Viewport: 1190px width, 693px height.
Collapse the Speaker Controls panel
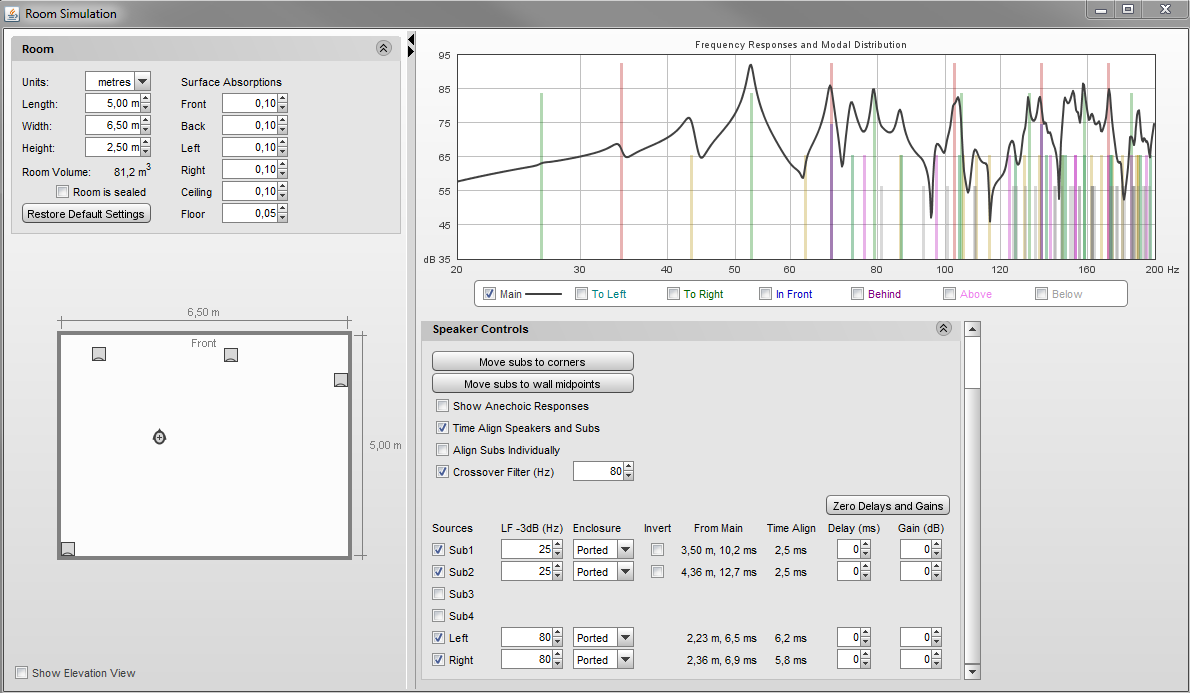942,329
